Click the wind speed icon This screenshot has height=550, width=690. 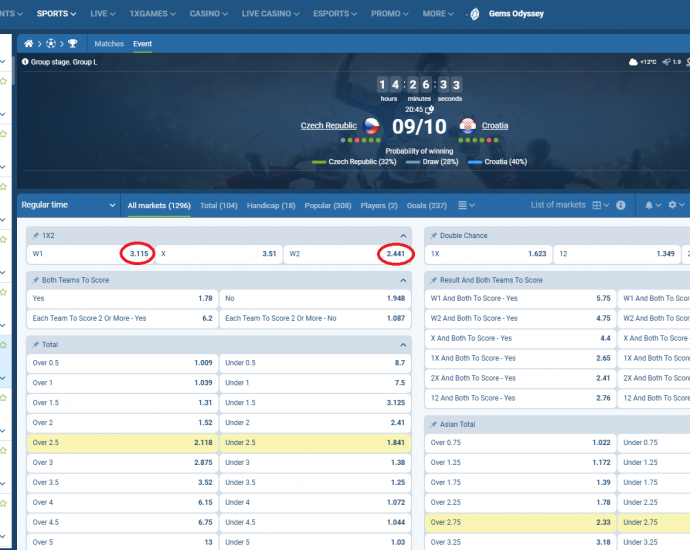point(666,62)
